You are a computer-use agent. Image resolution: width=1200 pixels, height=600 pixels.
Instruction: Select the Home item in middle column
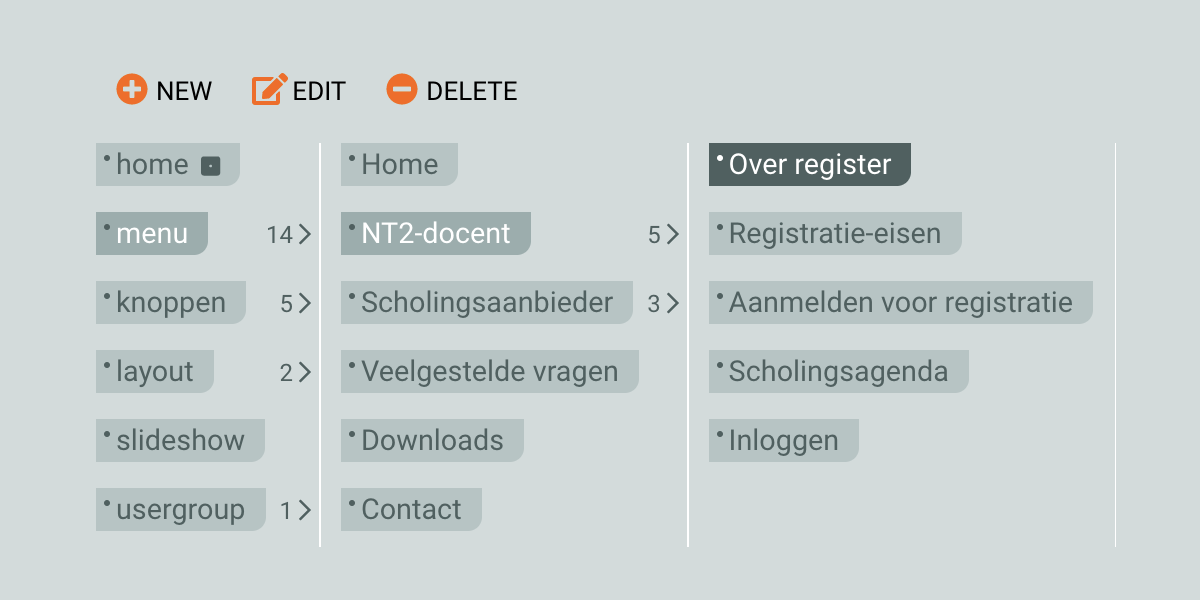click(399, 164)
